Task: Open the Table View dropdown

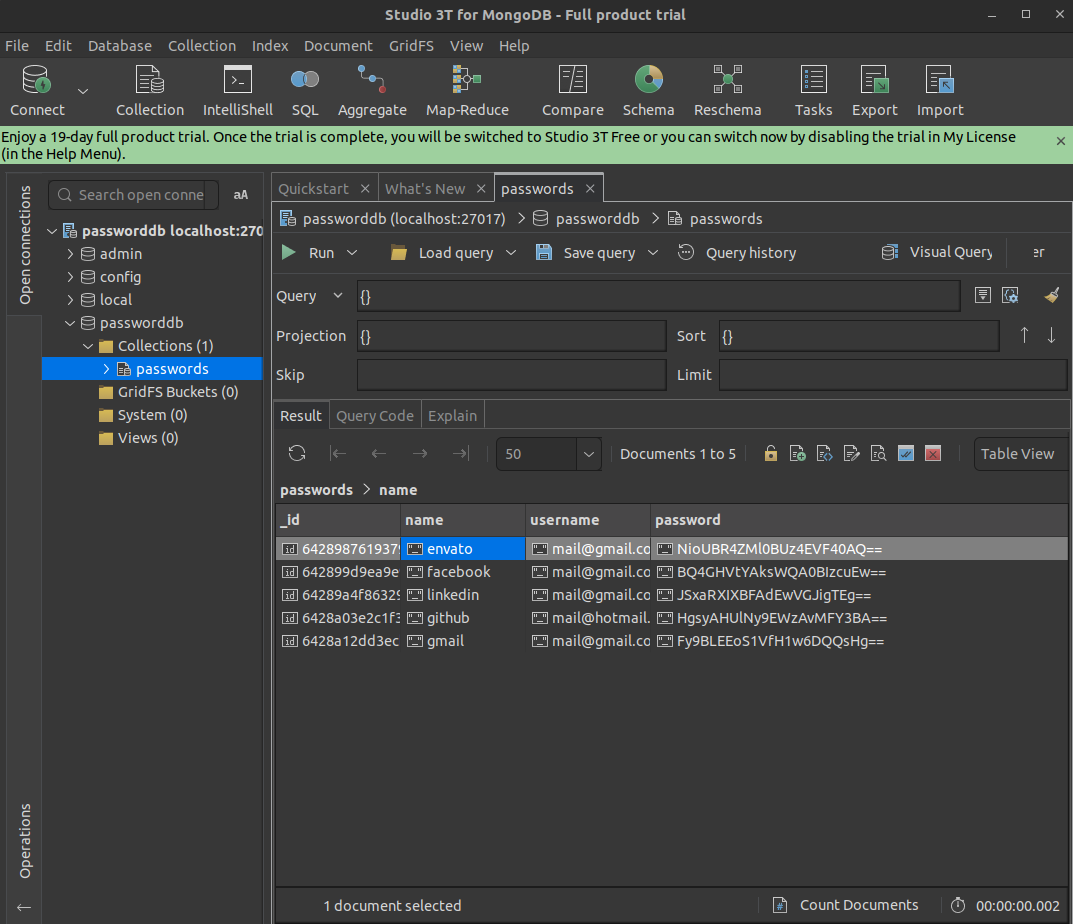Action: pyautogui.click(x=1019, y=454)
